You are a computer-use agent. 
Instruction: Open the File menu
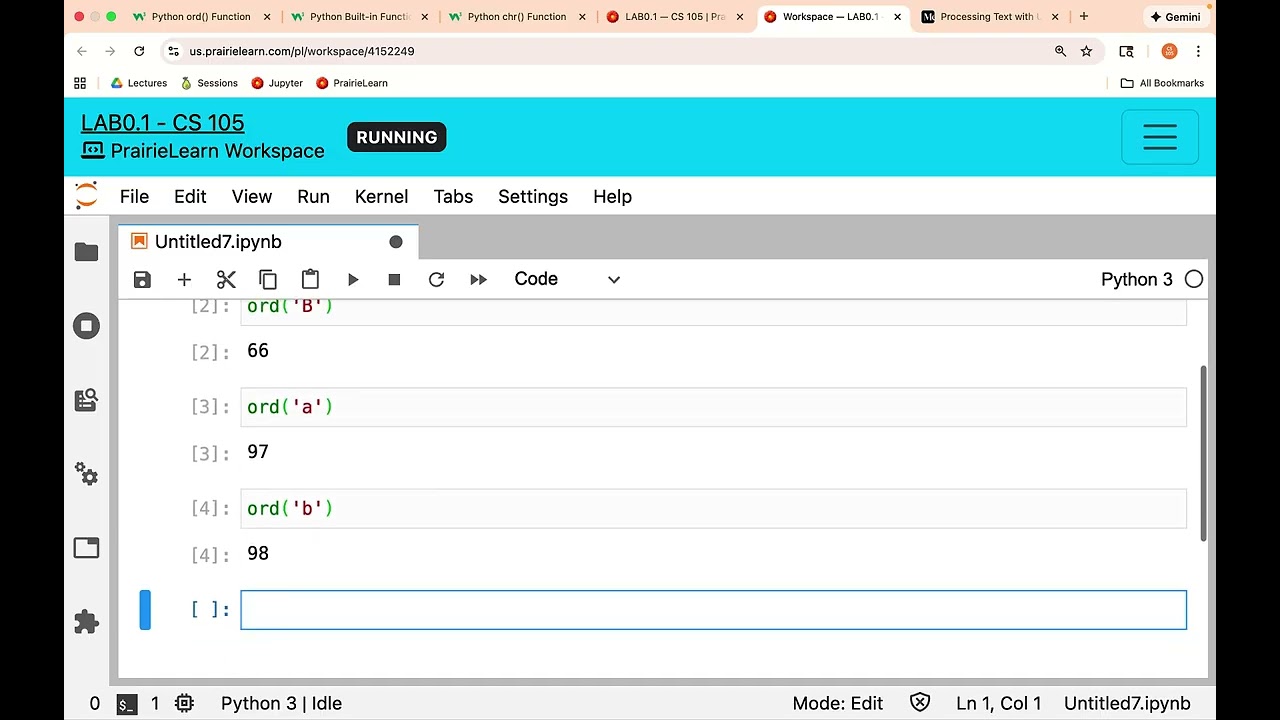(134, 196)
